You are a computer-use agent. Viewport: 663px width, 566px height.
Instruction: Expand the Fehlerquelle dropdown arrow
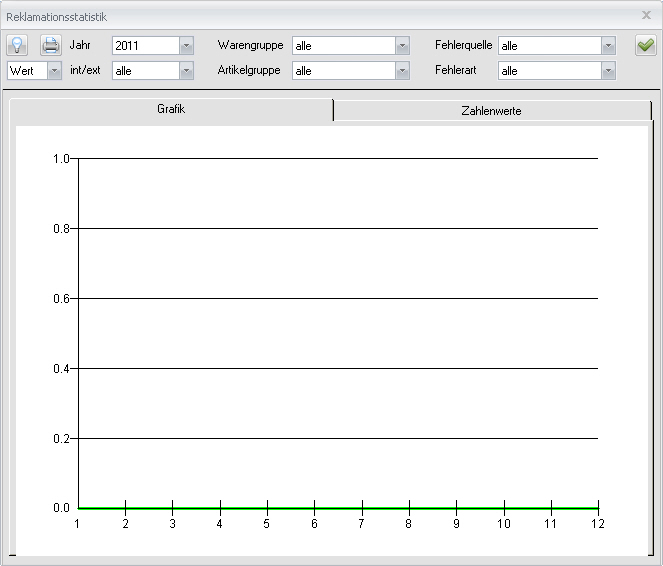coord(608,46)
